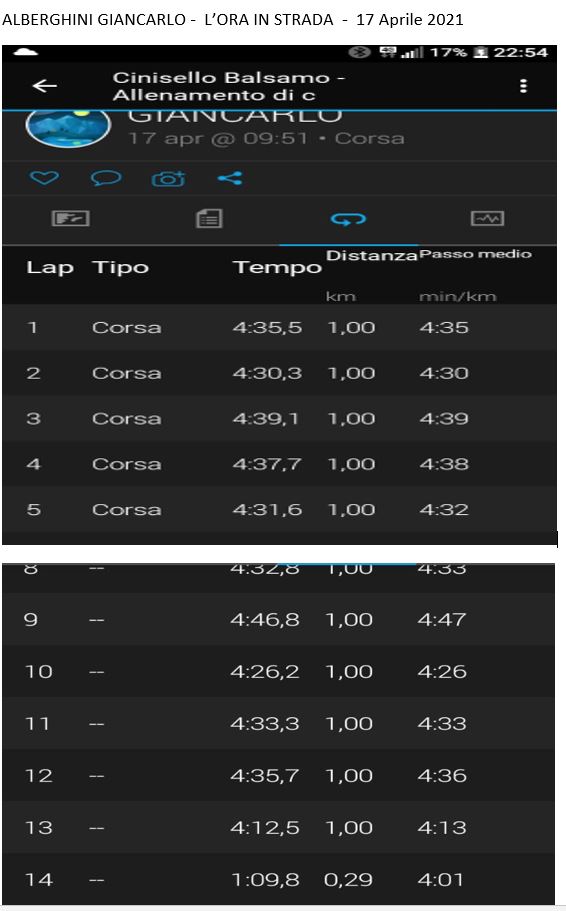Click the Tempo column header
Image resolution: width=566 pixels, height=911 pixels.
(277, 267)
